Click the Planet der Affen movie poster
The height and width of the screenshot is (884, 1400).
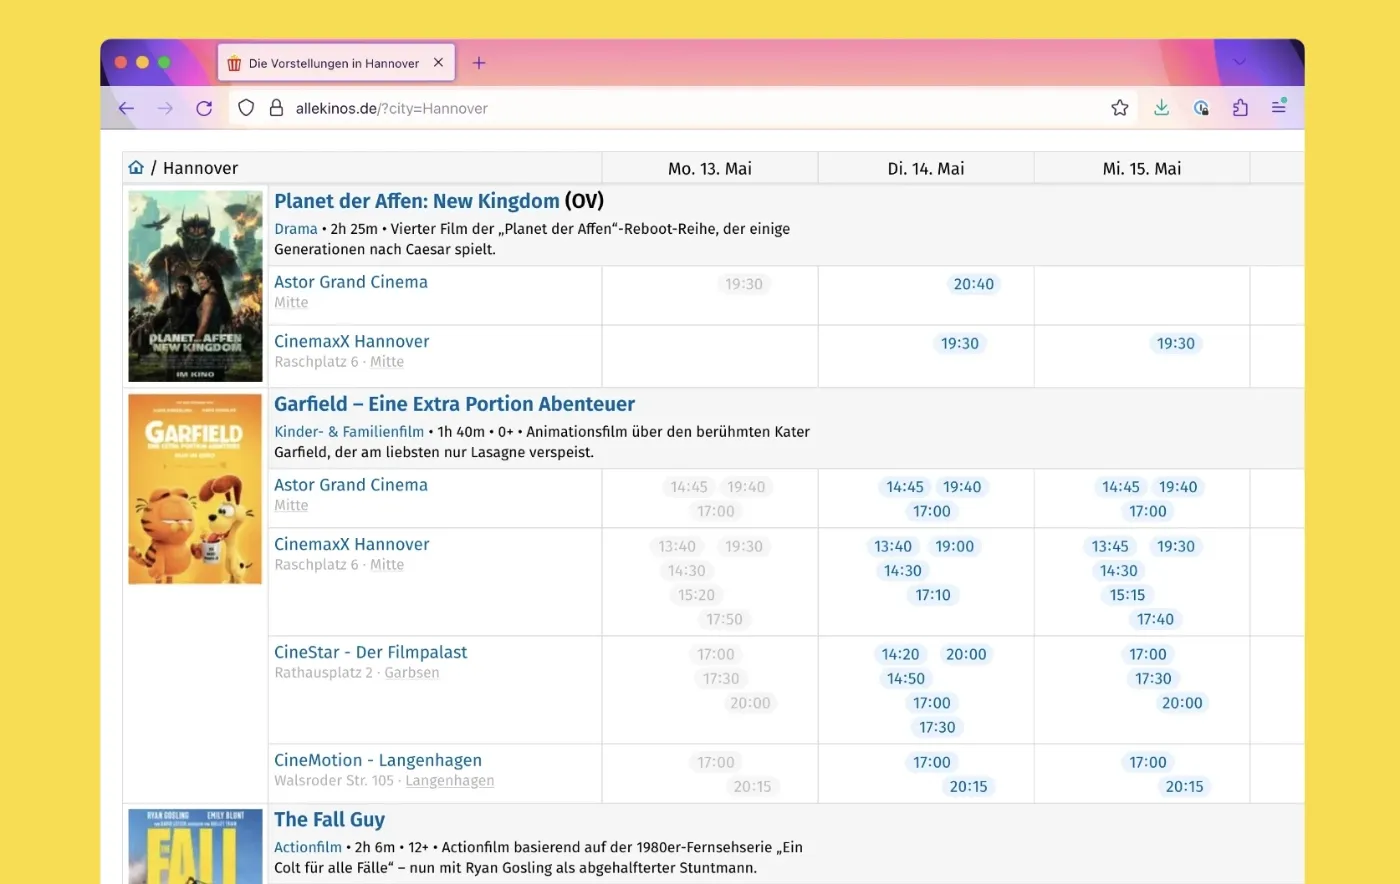click(195, 286)
